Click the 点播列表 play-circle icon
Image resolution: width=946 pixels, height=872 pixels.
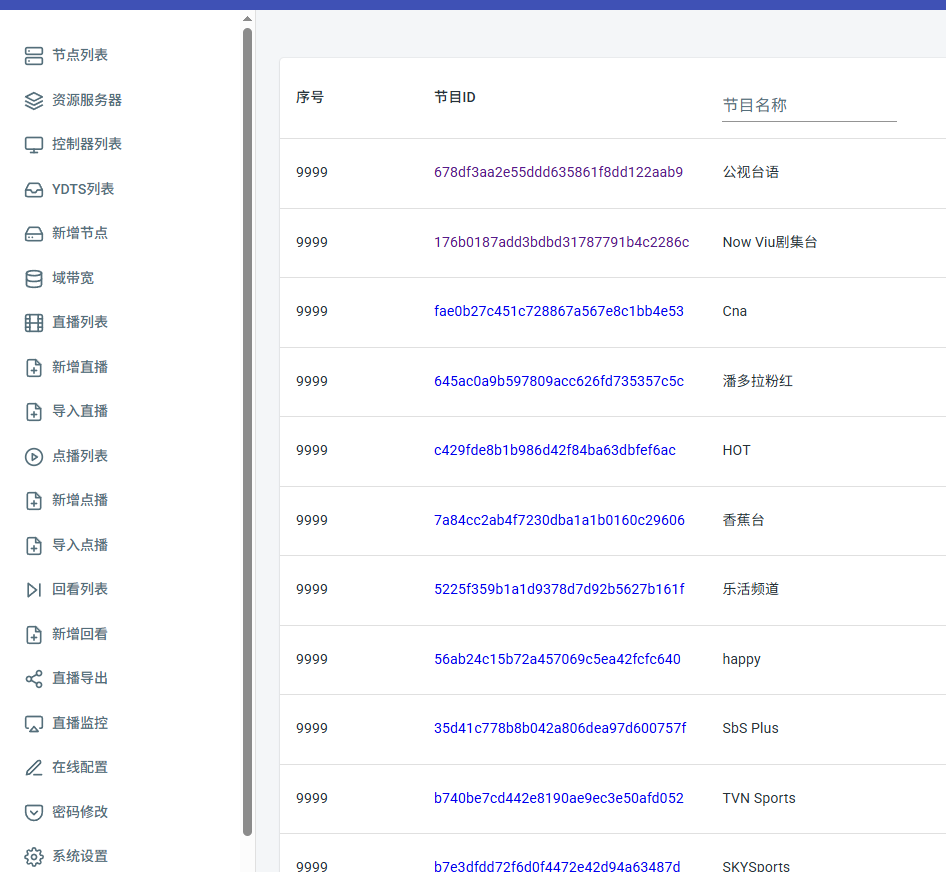pyautogui.click(x=34, y=456)
